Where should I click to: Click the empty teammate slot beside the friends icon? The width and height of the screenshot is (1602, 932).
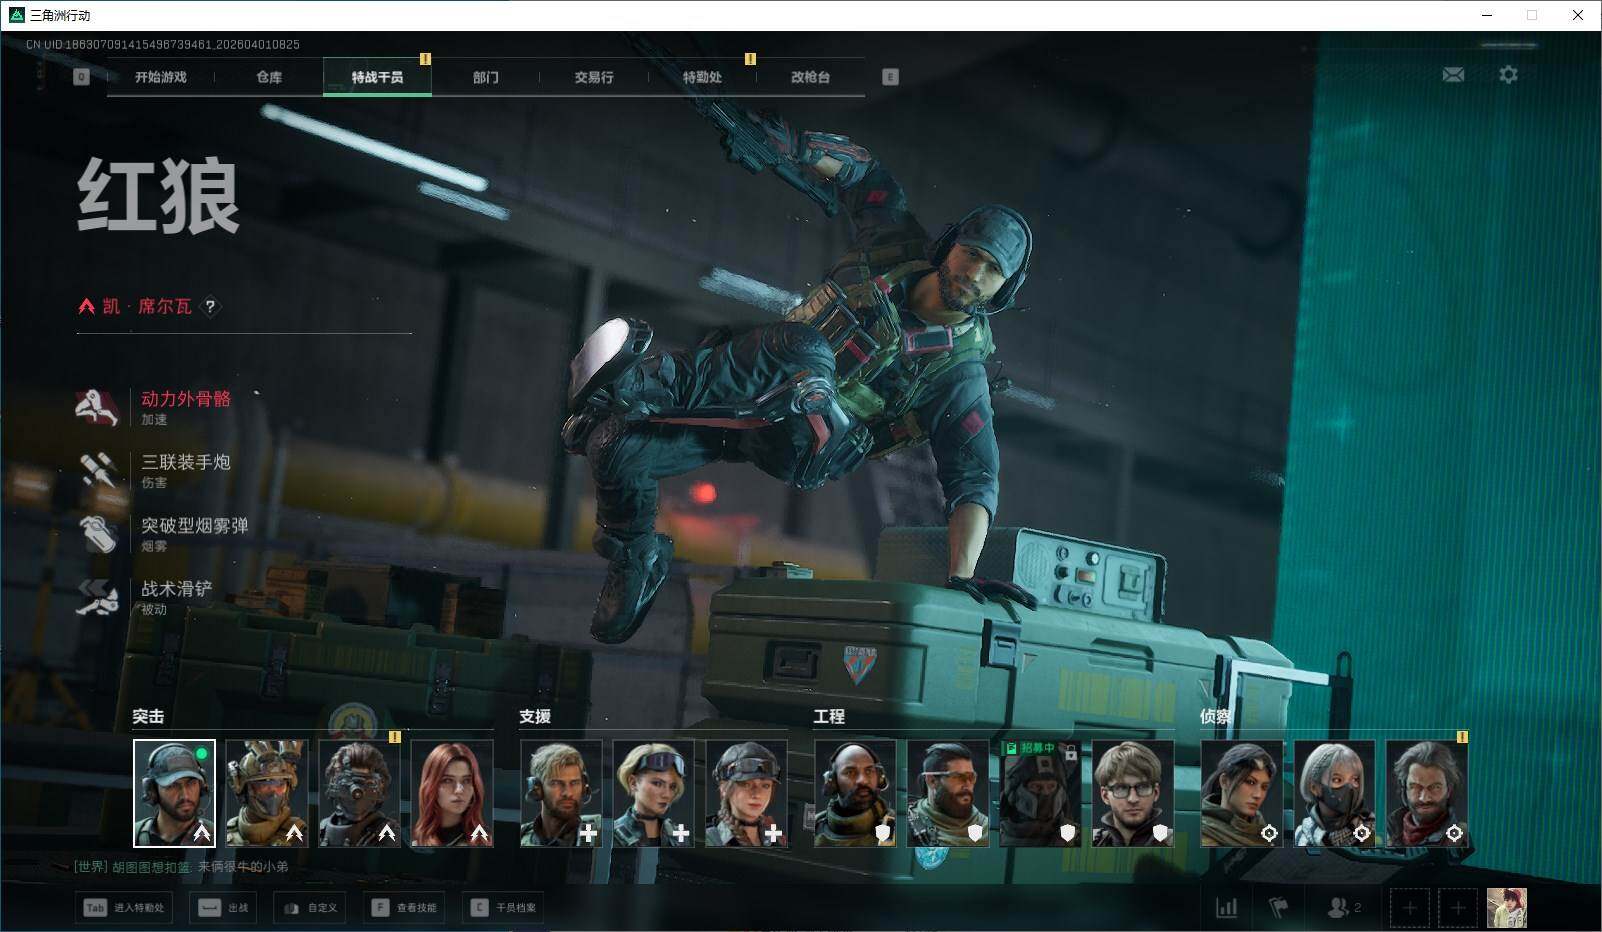1410,908
